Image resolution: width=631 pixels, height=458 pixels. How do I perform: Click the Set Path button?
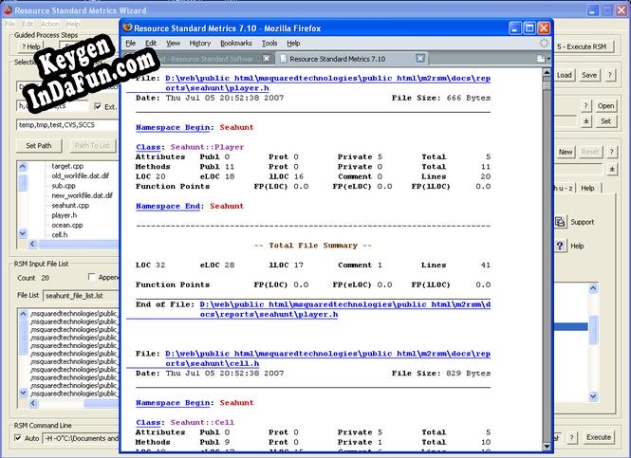coord(39,146)
